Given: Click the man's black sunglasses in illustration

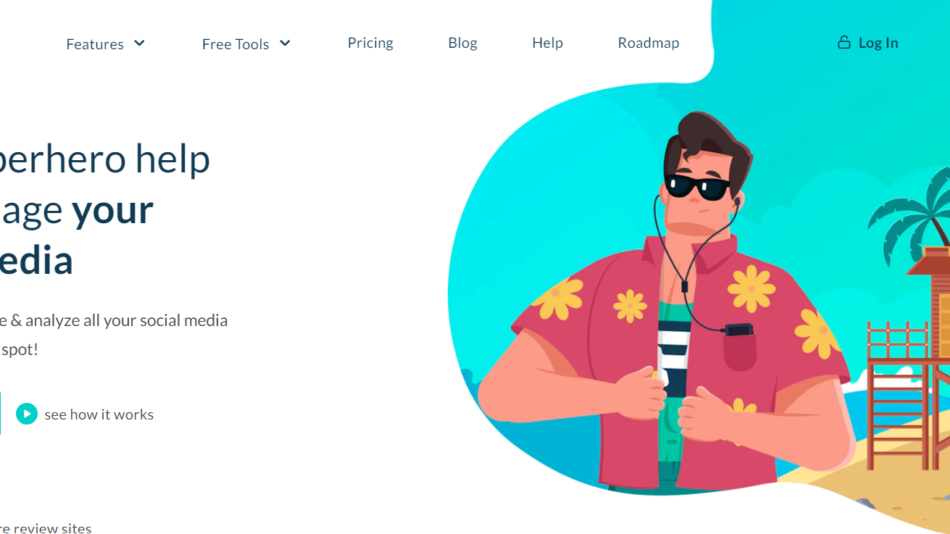Looking at the screenshot, I should (x=697, y=187).
